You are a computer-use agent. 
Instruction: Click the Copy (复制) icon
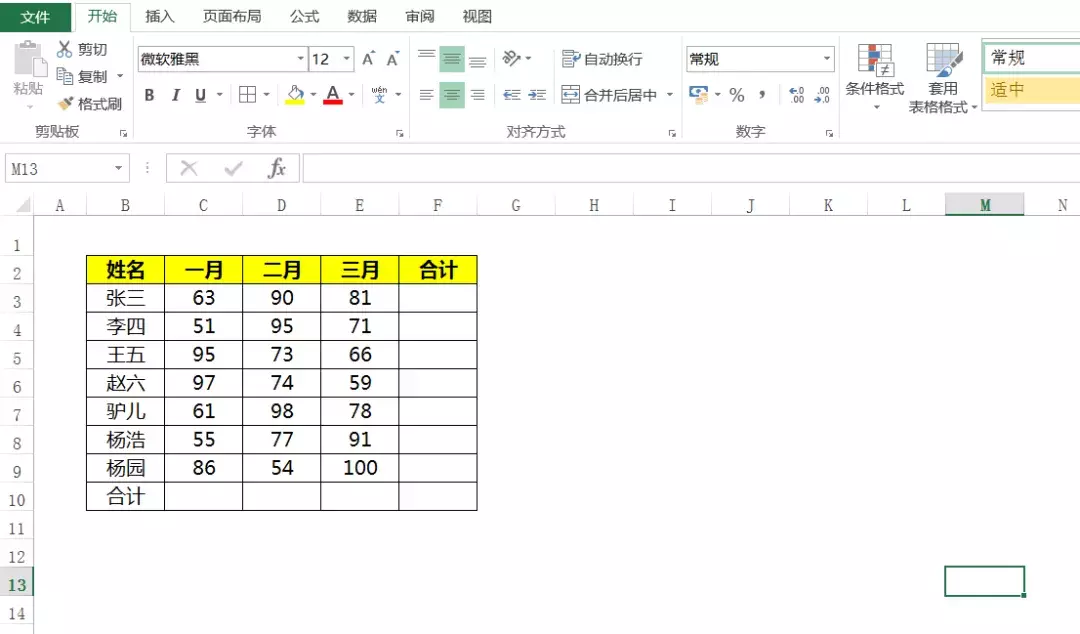(65, 76)
